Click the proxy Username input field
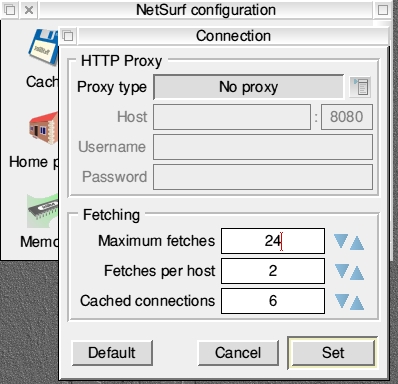 [263, 147]
